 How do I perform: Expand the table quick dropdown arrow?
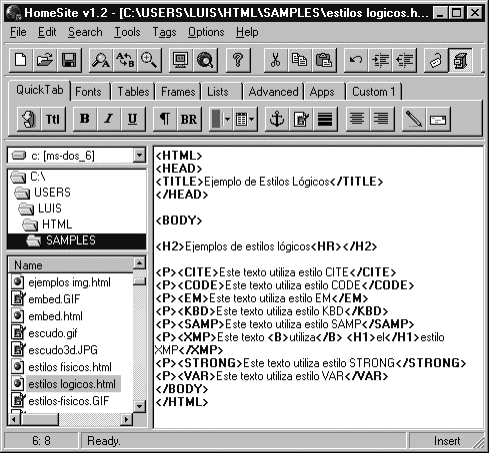(251, 119)
